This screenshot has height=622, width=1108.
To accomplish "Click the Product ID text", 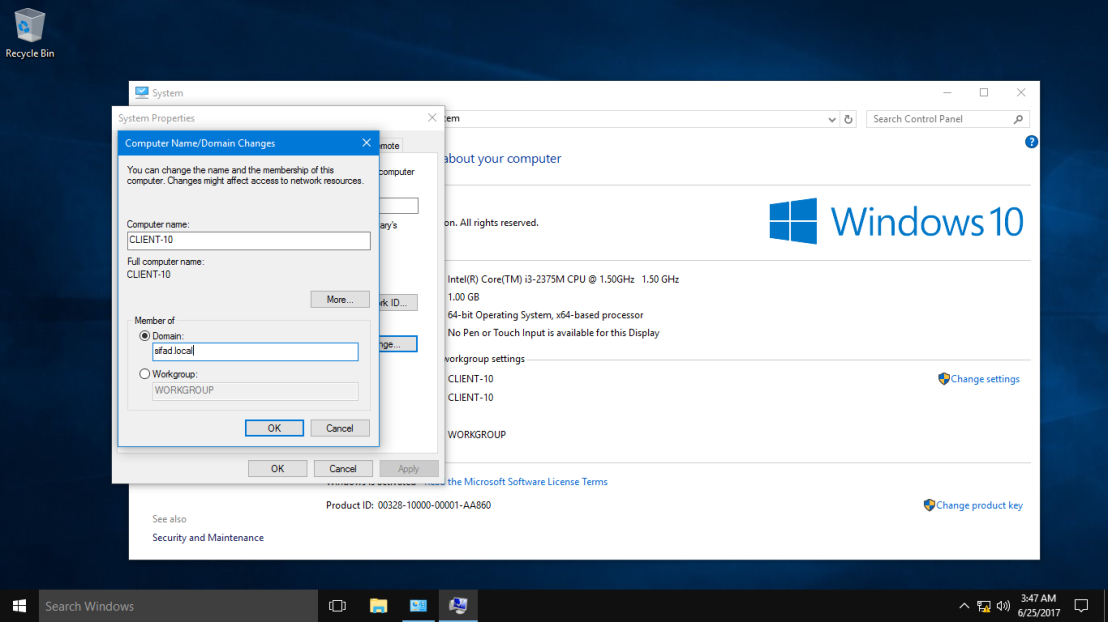I will click(x=408, y=505).
